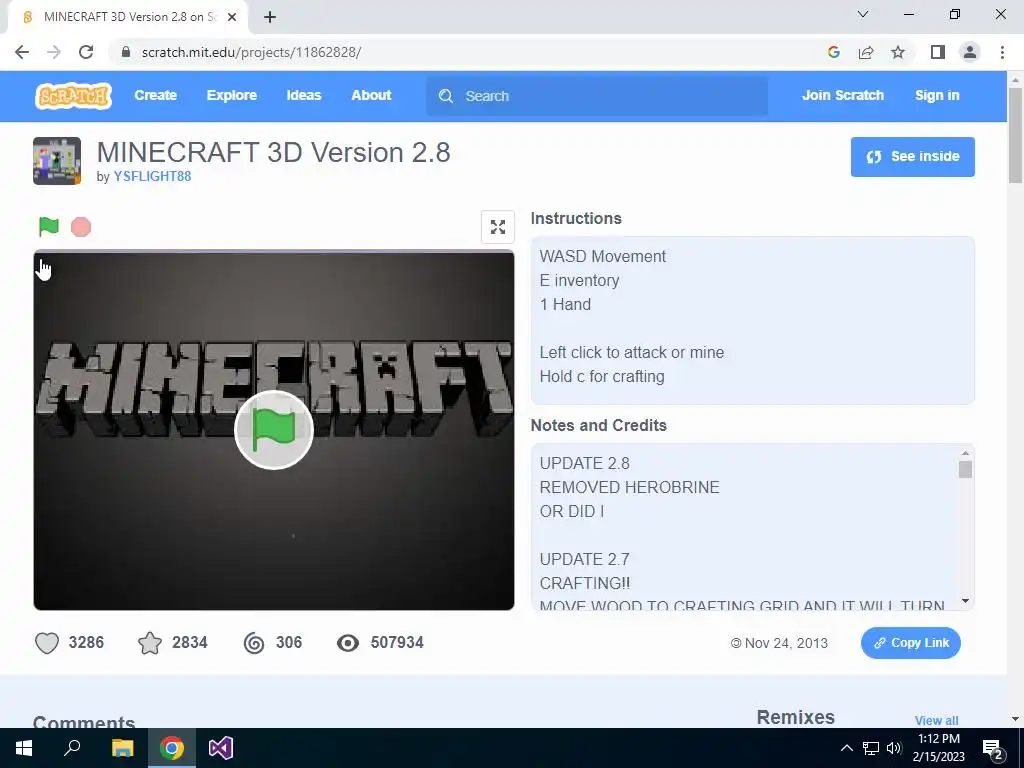Click the page vertical scrollbar thumb
The width and height of the screenshot is (1024, 768).
[x=1015, y=135]
